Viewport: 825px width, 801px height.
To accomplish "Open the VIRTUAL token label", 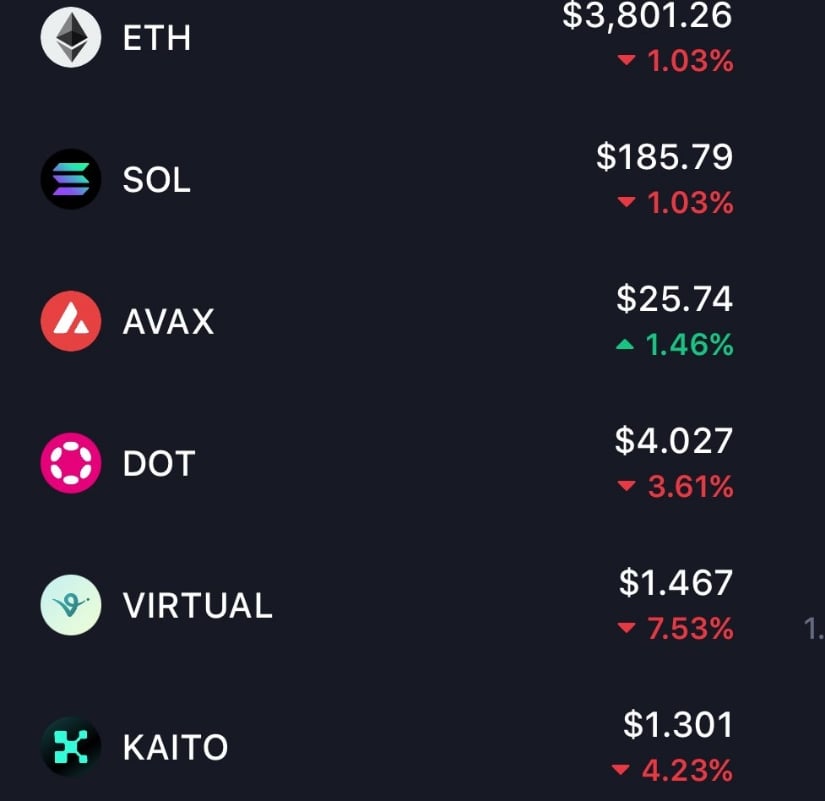I will [x=197, y=605].
